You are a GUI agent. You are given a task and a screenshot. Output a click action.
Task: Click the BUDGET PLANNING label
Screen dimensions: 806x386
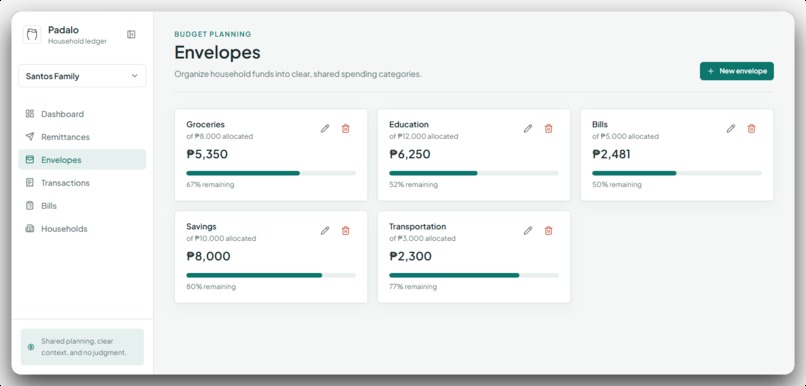point(213,34)
